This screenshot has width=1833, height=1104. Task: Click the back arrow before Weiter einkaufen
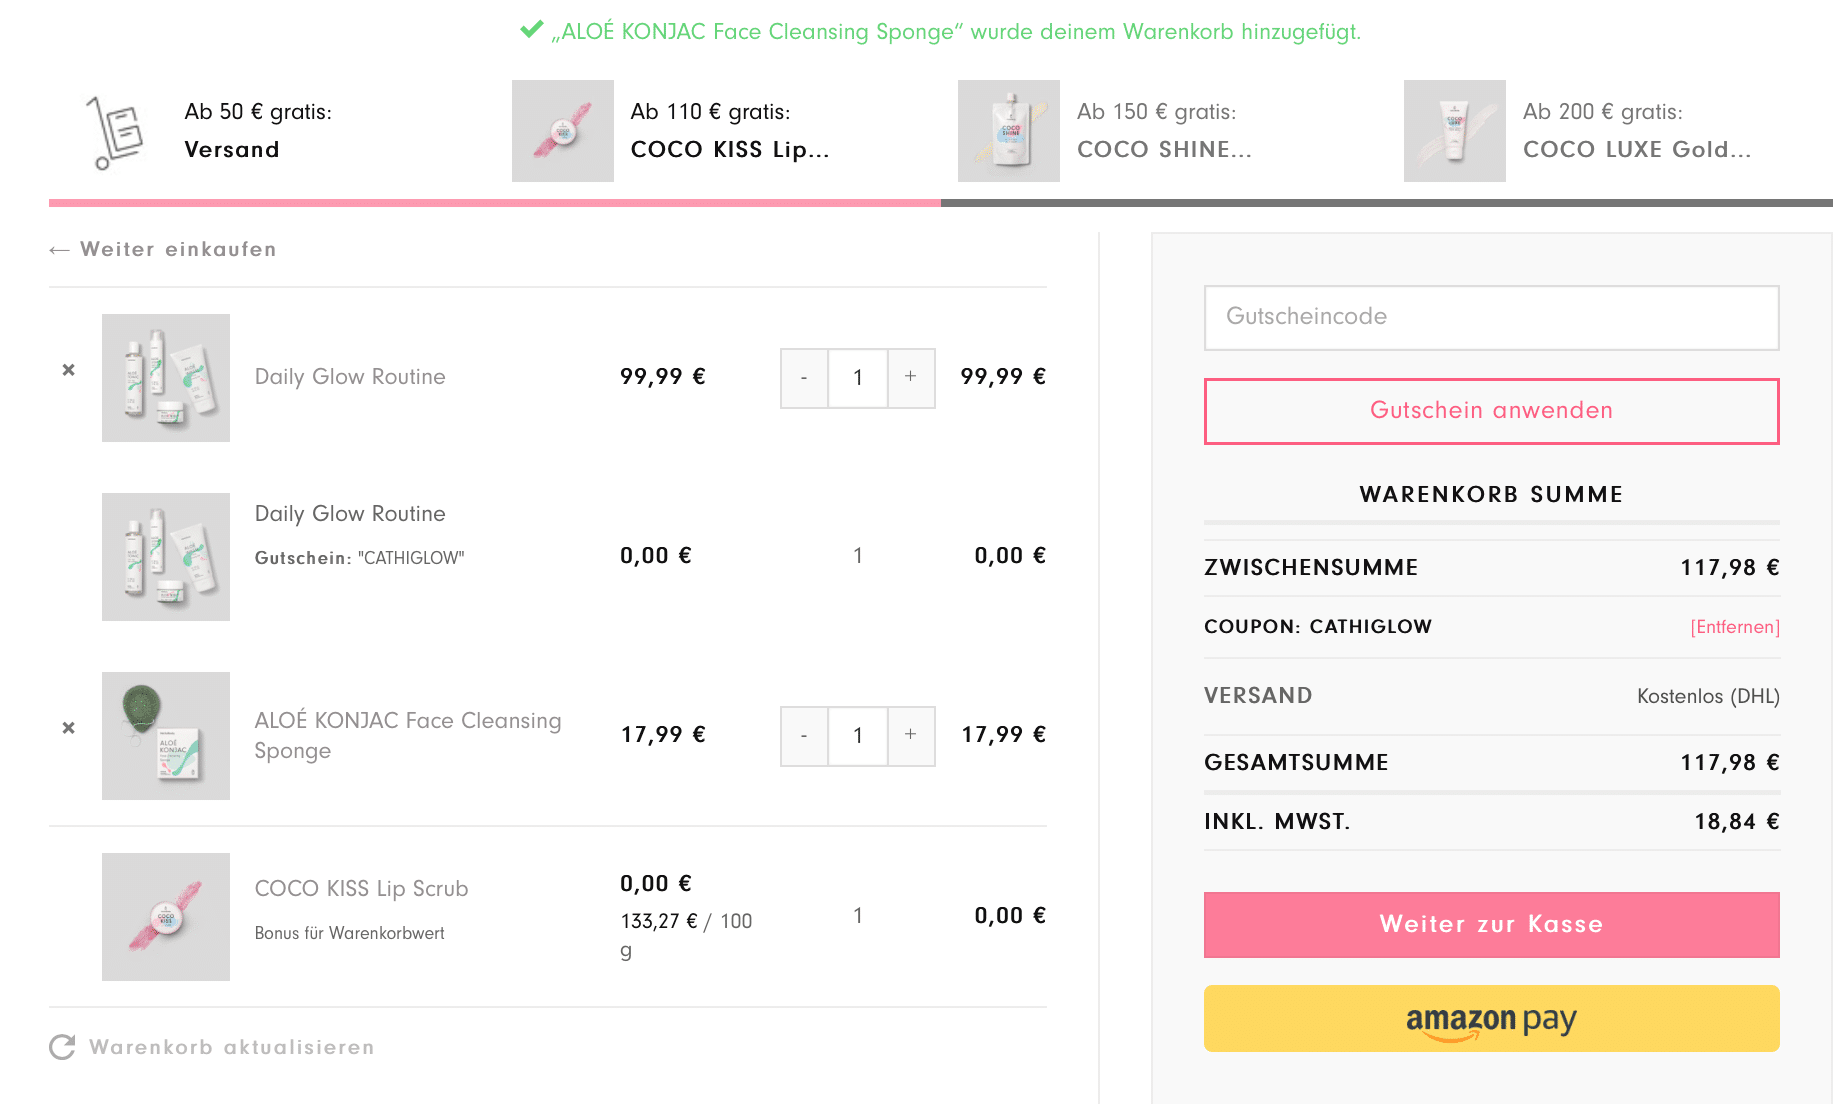(59, 250)
